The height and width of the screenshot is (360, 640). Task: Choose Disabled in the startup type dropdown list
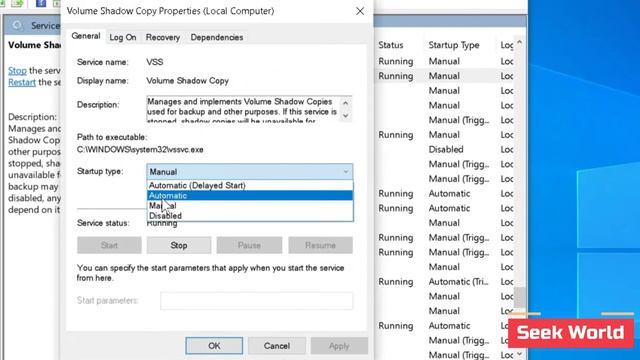(x=250, y=216)
